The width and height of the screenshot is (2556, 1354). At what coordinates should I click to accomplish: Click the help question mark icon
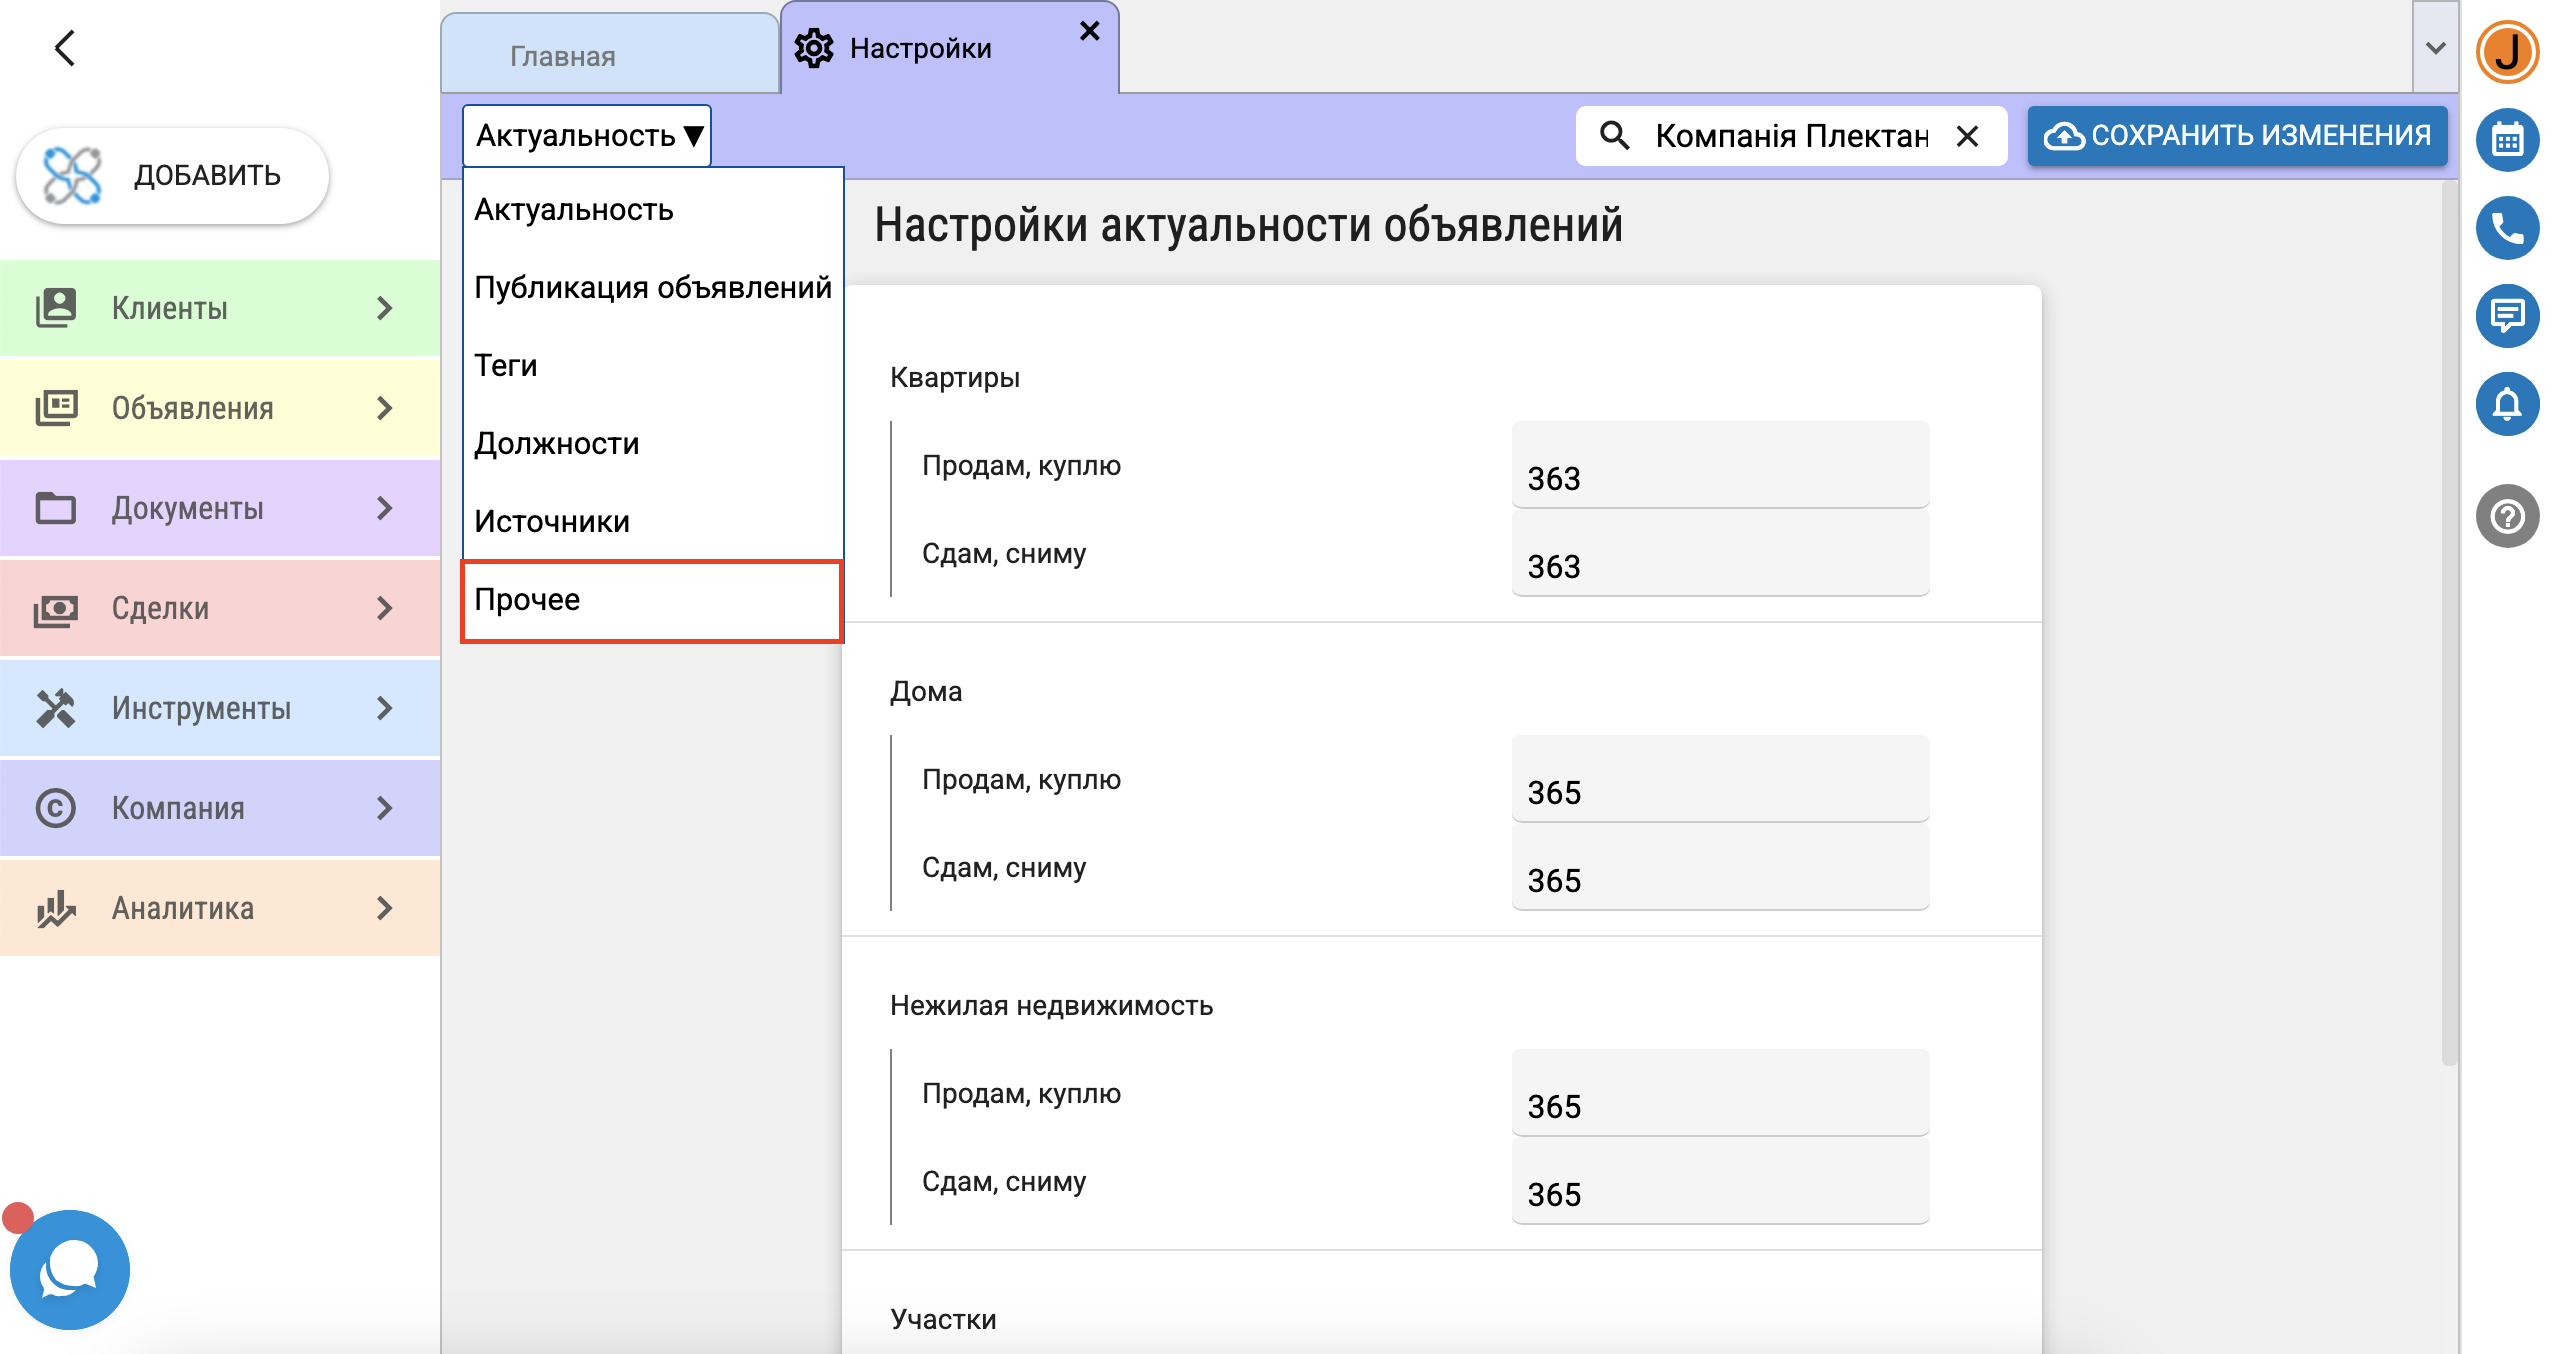tap(2507, 517)
